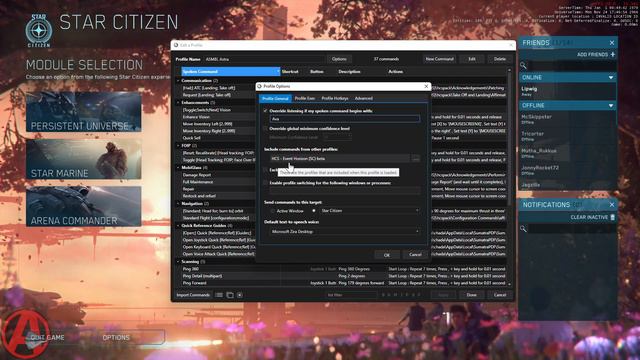Screen dimensions: 640x360
Task: Select the Profile General tab
Action: tap(275, 98)
